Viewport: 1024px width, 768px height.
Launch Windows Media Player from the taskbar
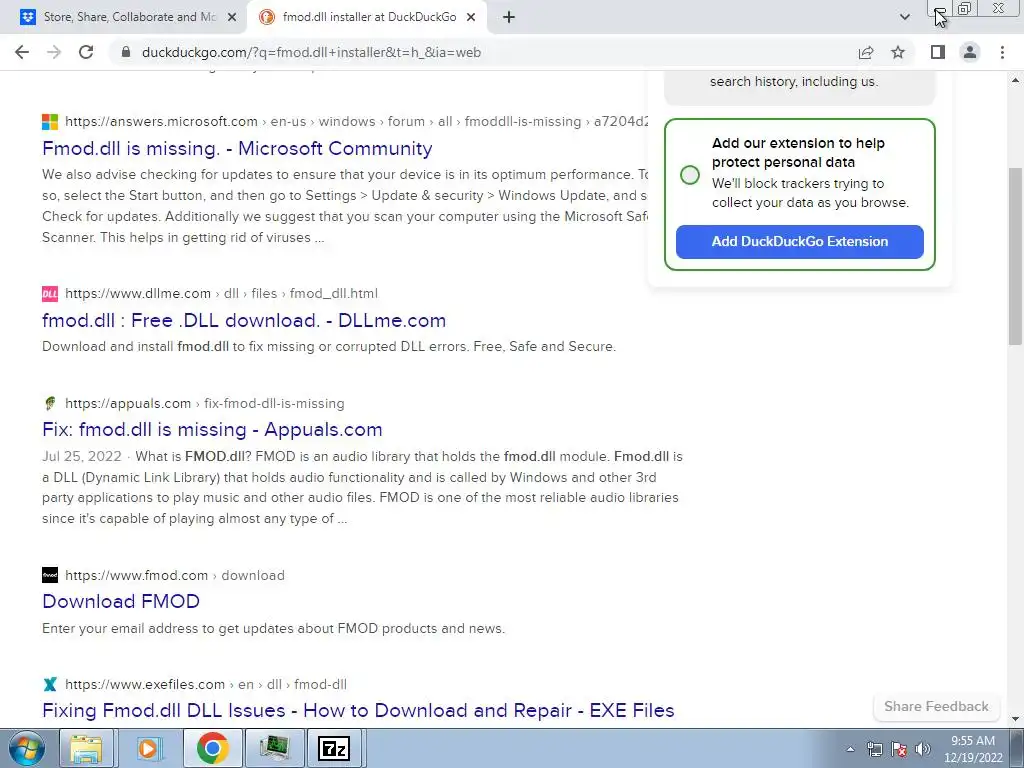[x=148, y=748]
